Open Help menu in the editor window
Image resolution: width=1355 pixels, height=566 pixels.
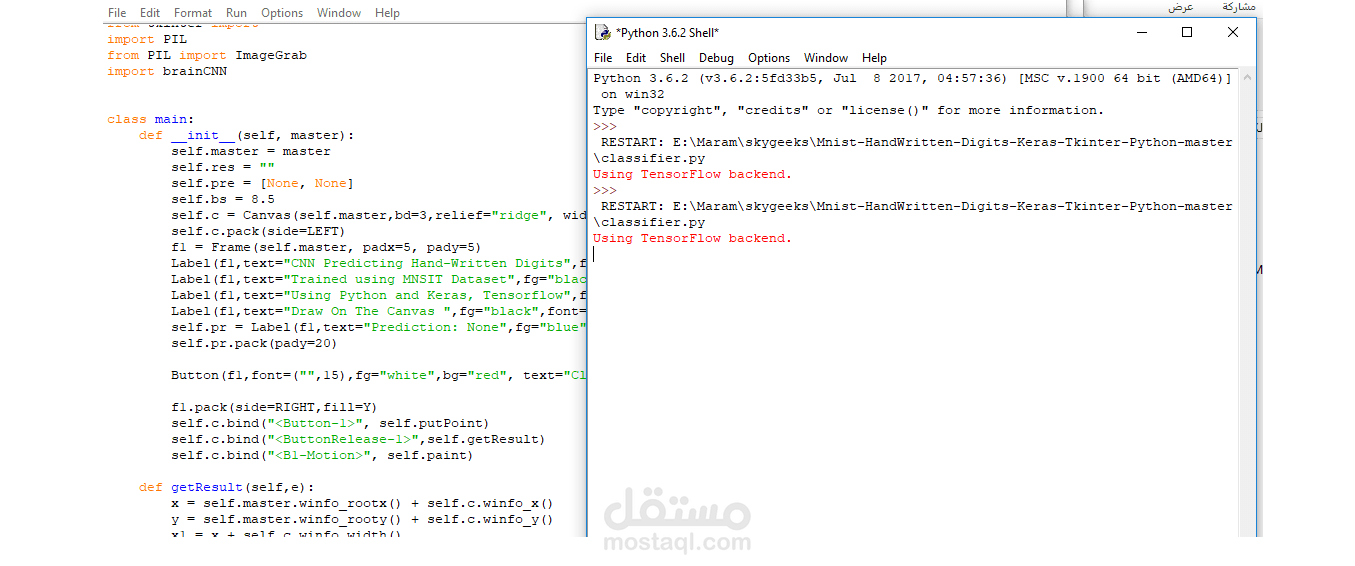(387, 13)
